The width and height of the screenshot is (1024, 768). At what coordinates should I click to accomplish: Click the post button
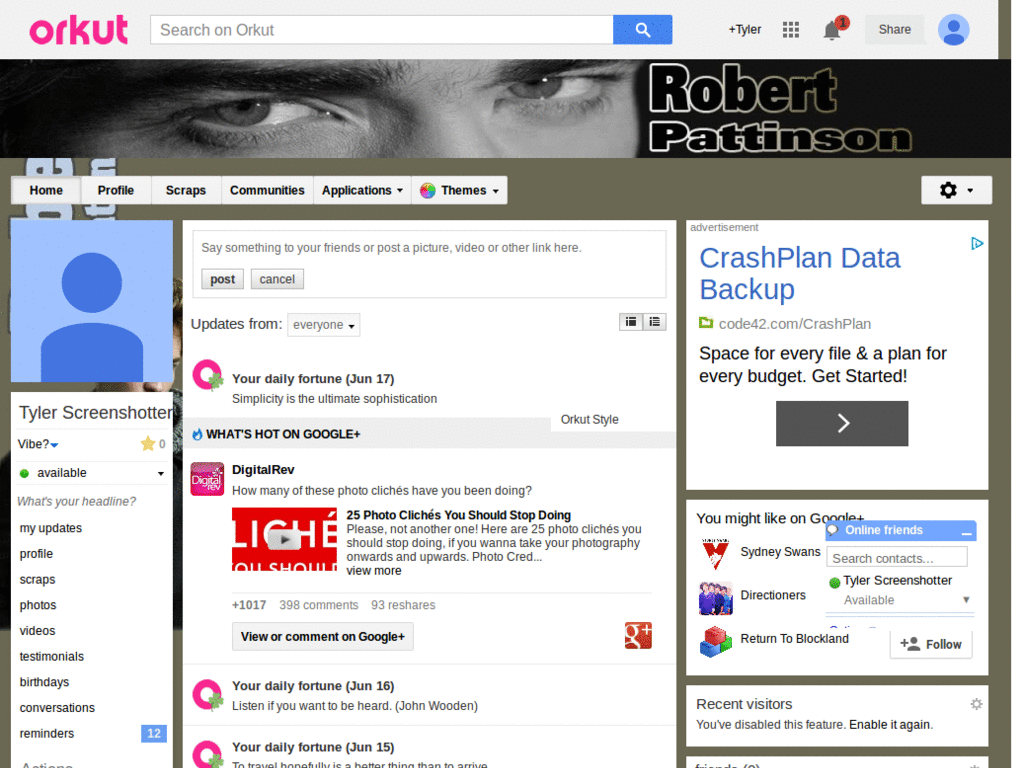(x=223, y=279)
